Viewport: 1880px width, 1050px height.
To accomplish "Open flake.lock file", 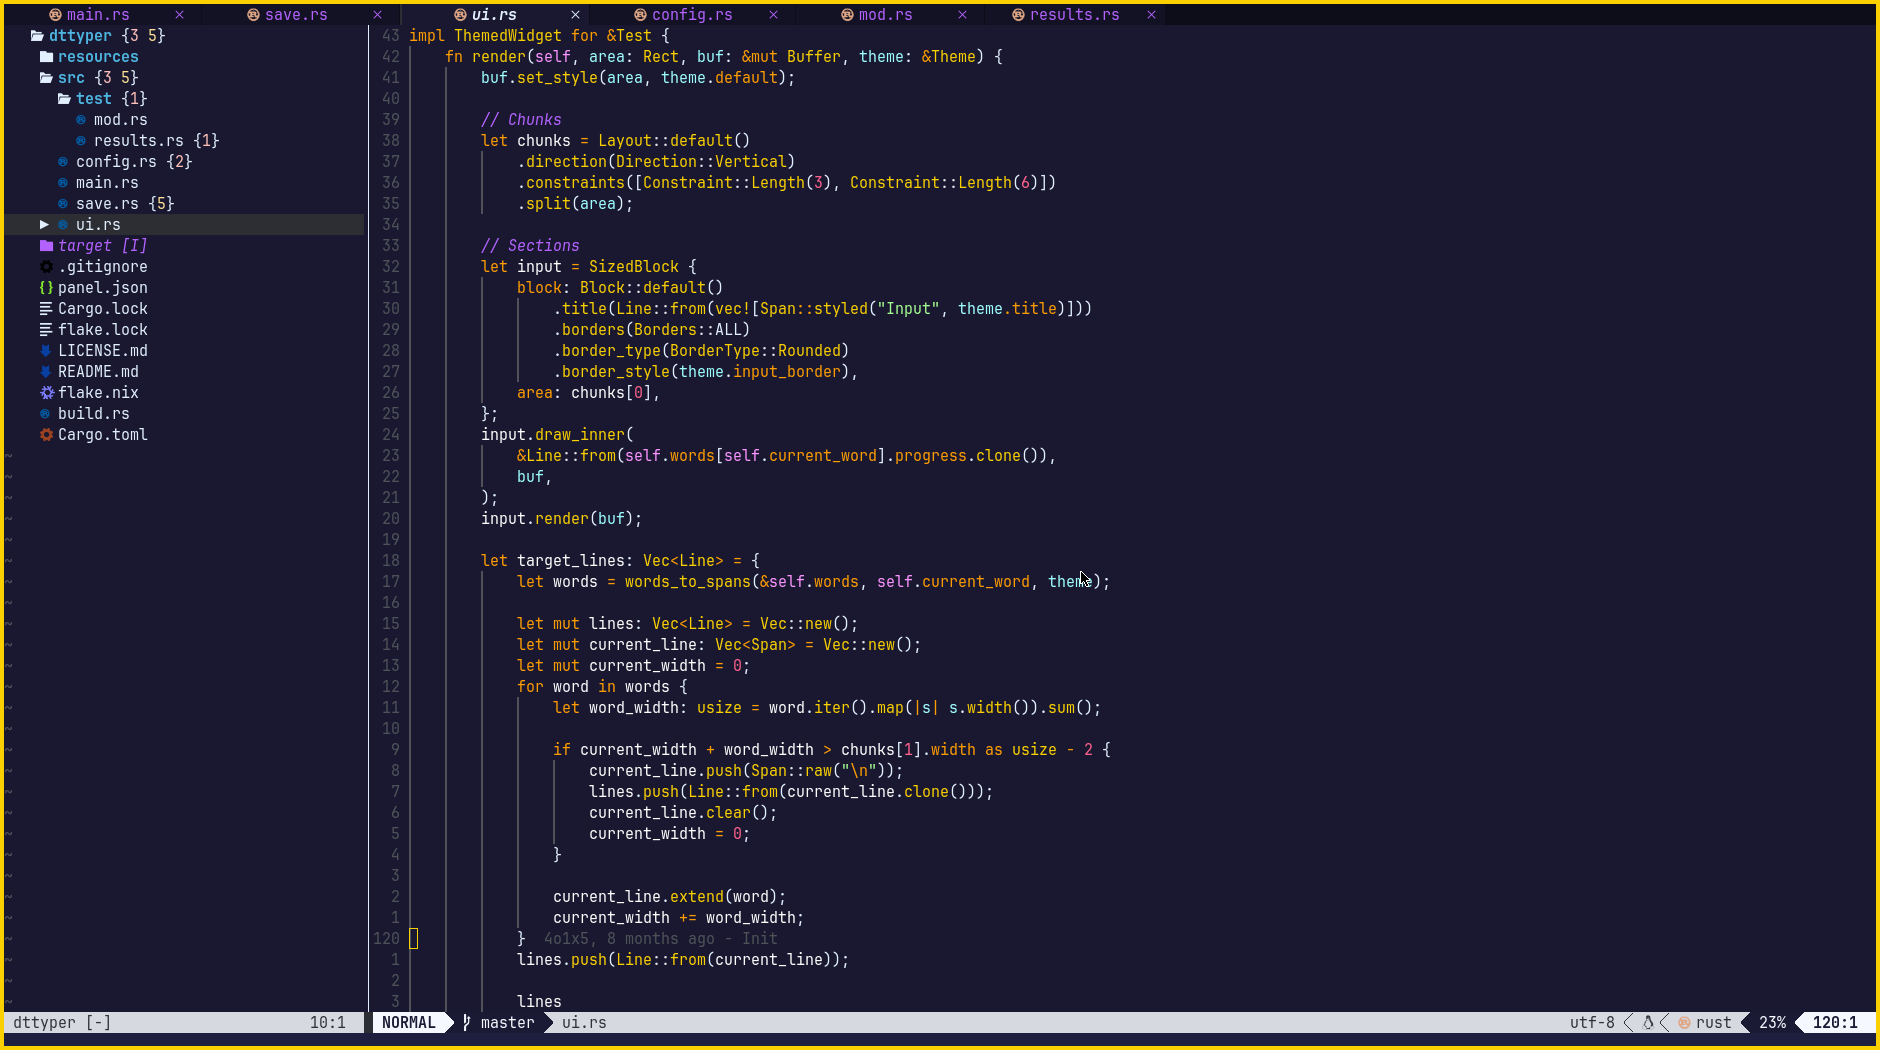I will (x=102, y=330).
